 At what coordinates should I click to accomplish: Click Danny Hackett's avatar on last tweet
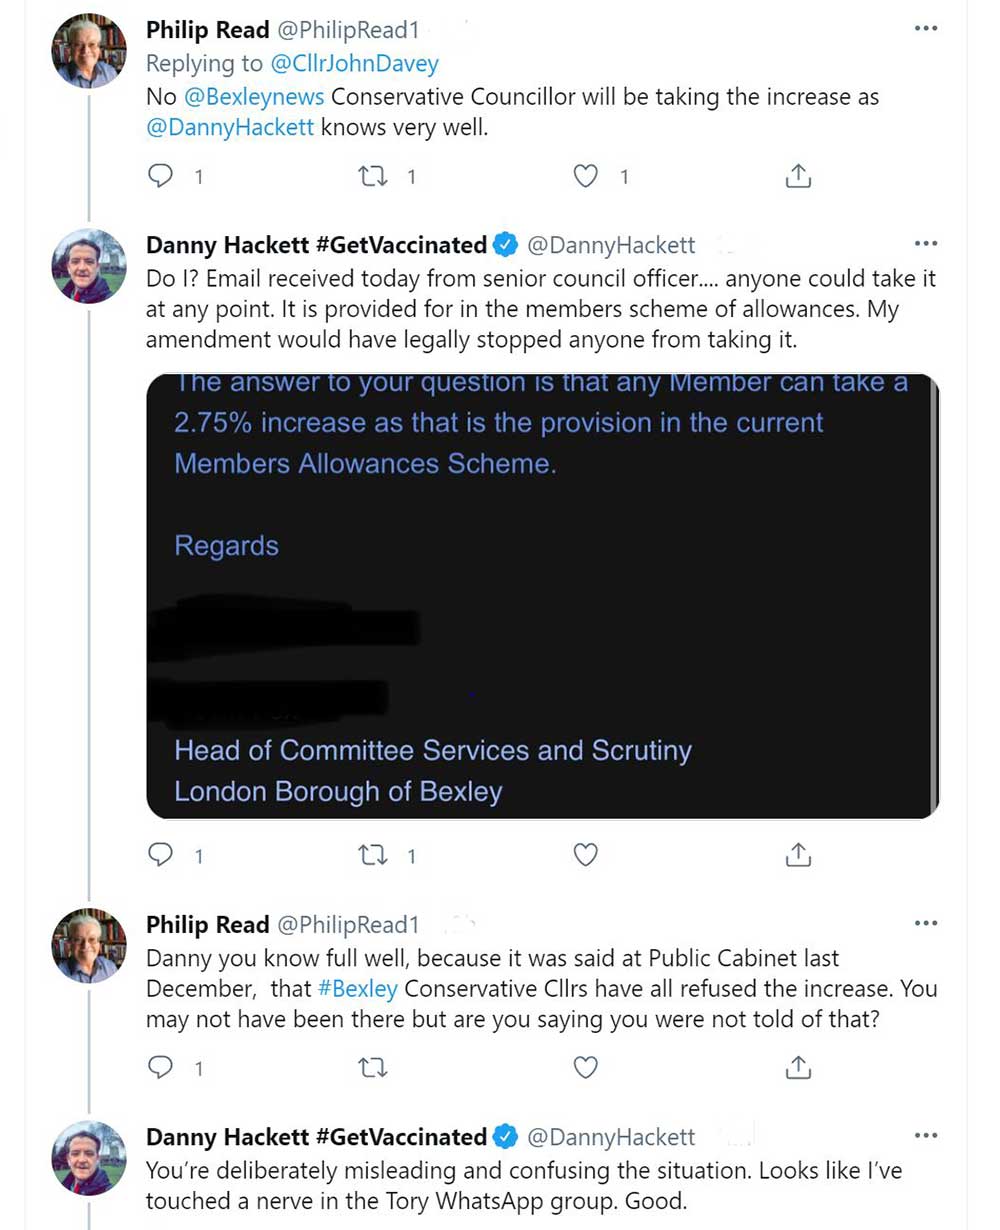click(89, 1158)
